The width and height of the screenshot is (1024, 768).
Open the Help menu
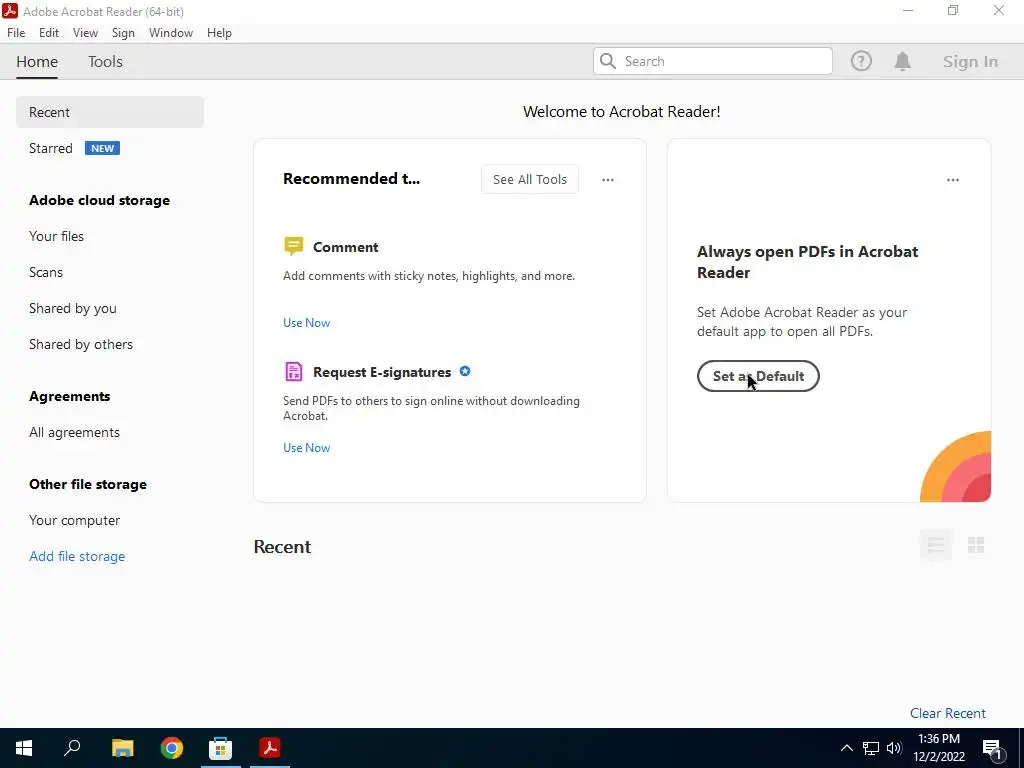click(219, 33)
